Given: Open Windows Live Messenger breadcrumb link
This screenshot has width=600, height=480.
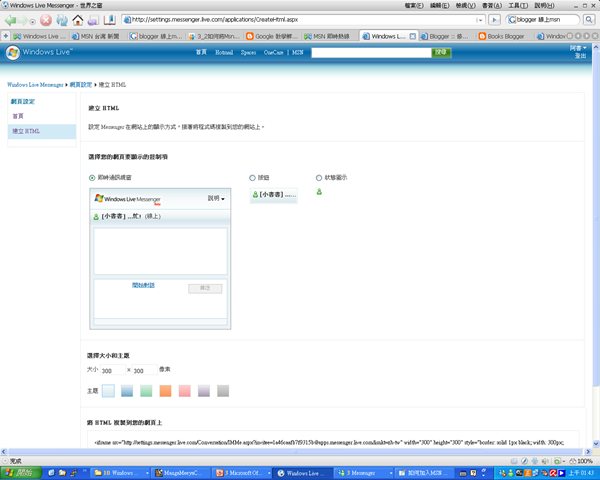Looking at the screenshot, I should coord(35,85).
